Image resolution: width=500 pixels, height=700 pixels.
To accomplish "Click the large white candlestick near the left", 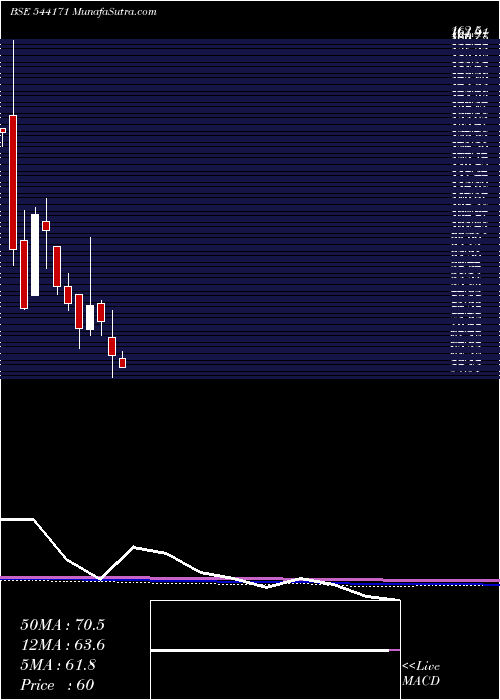I will point(35,255).
